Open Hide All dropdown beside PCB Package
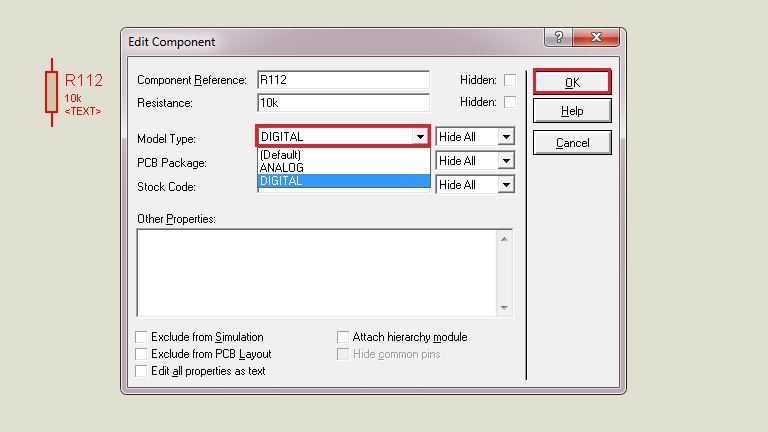Viewport: 768px width, 432px height. (506, 161)
